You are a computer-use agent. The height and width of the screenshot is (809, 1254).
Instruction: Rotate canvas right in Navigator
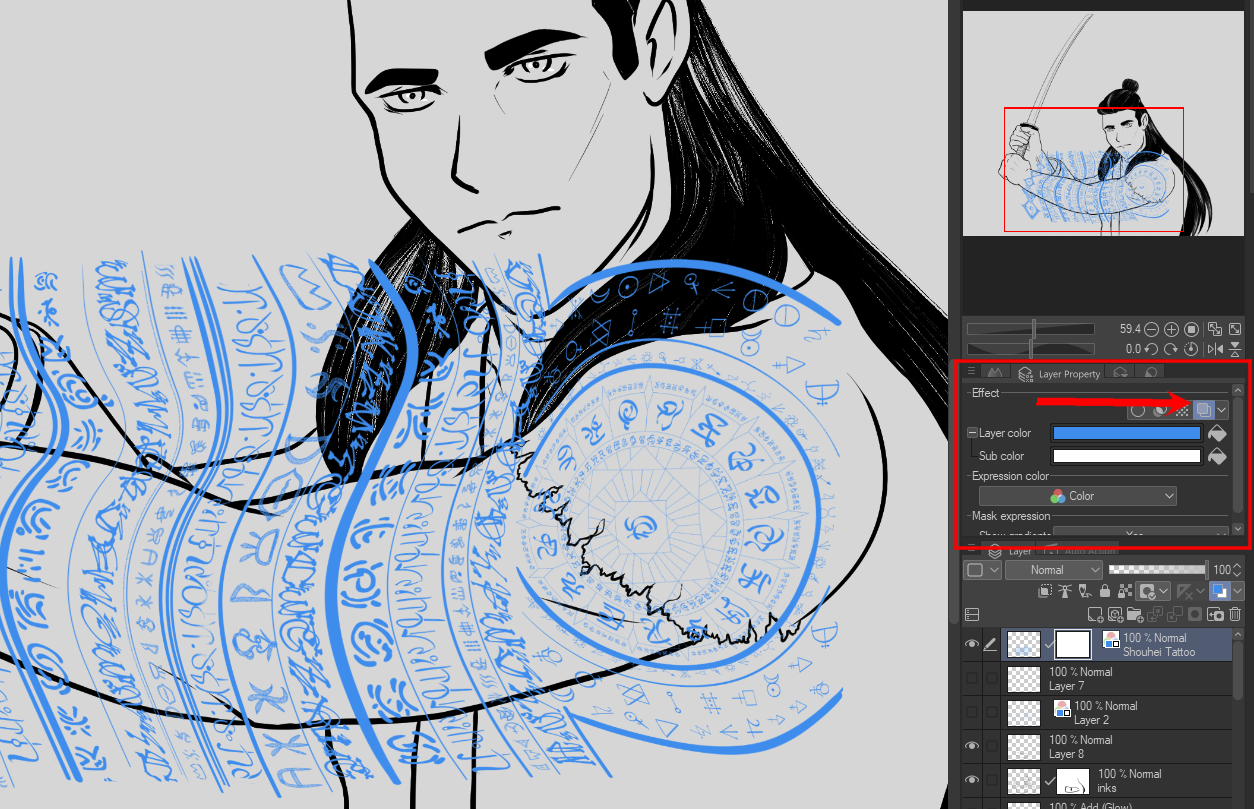pyautogui.click(x=1171, y=349)
